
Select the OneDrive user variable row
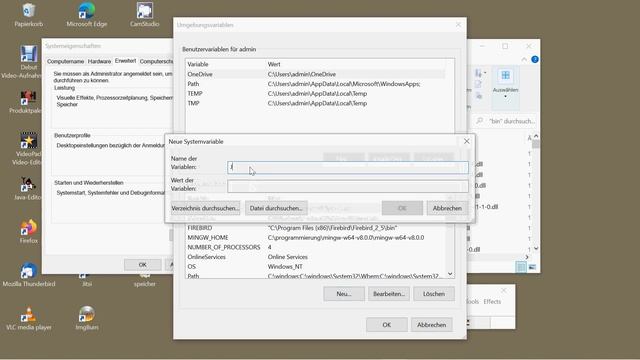point(315,74)
